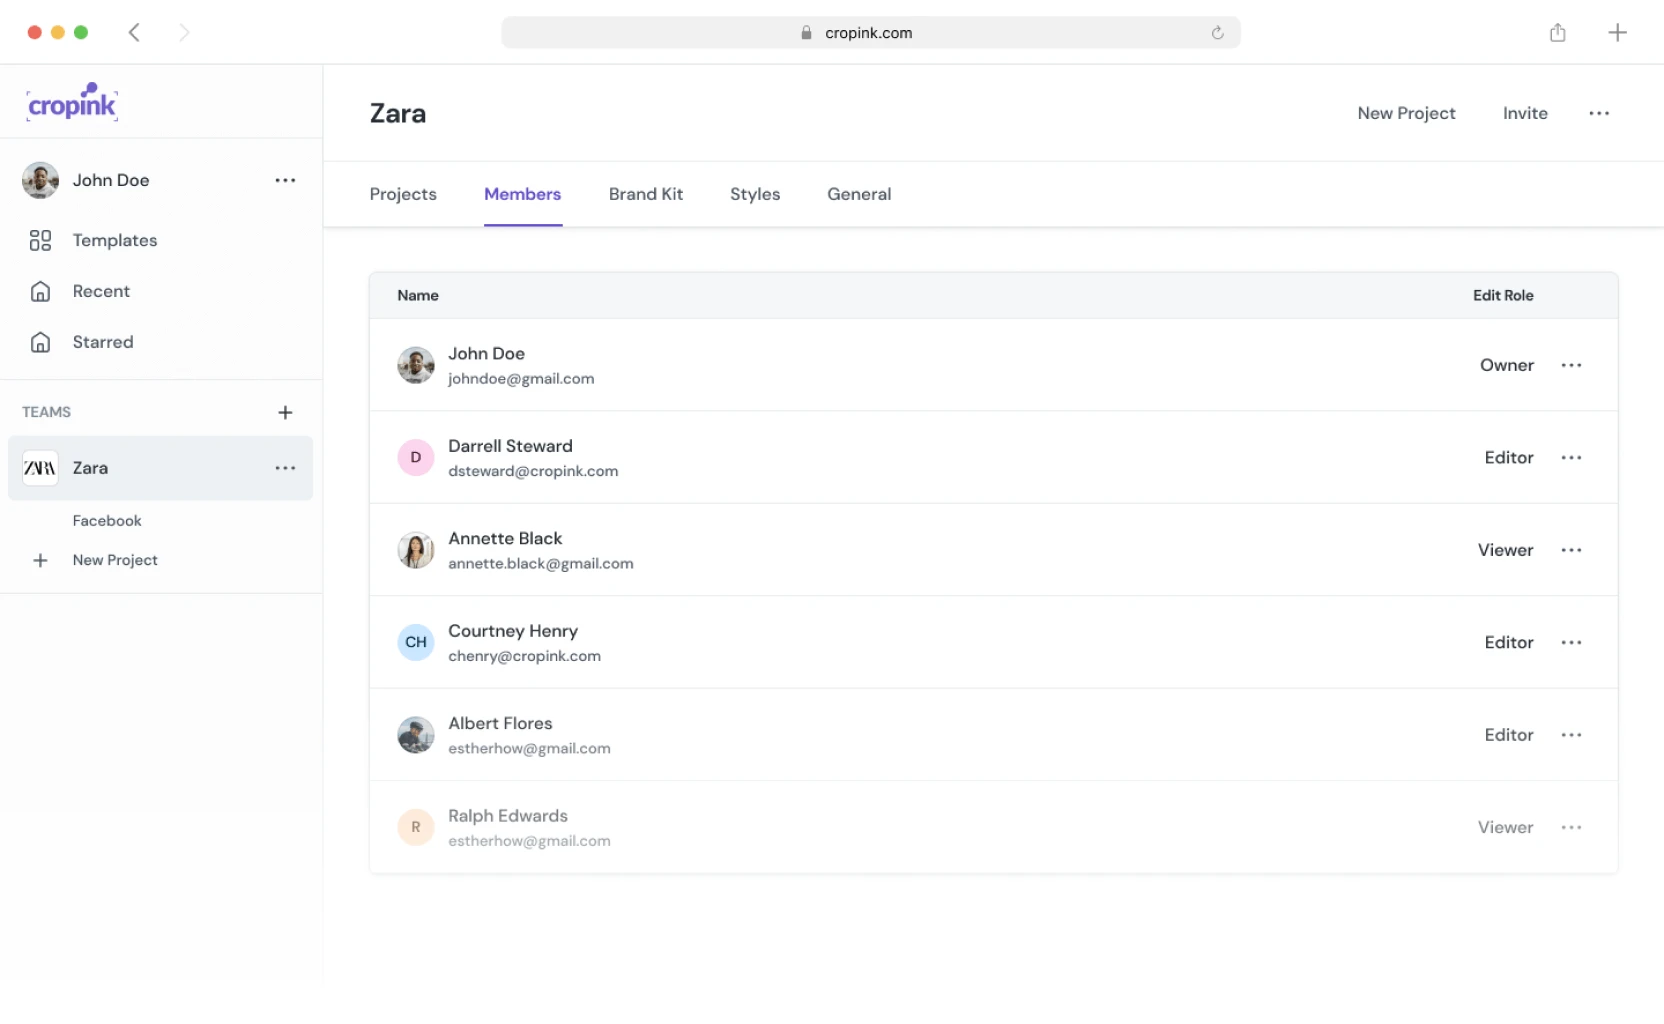Open options menu next to John Doe's name
Image resolution: width=1664 pixels, height=1024 pixels.
(x=286, y=180)
